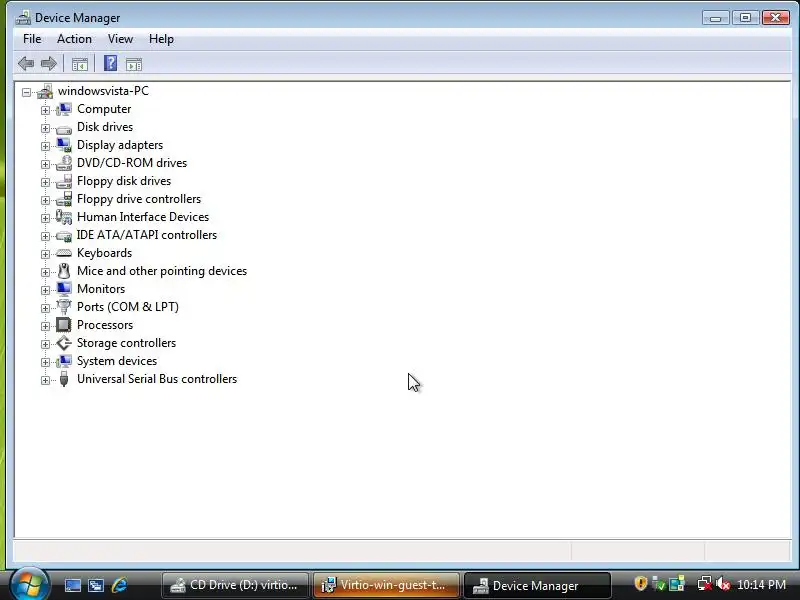
Task: Open the File menu
Action: pyautogui.click(x=32, y=39)
